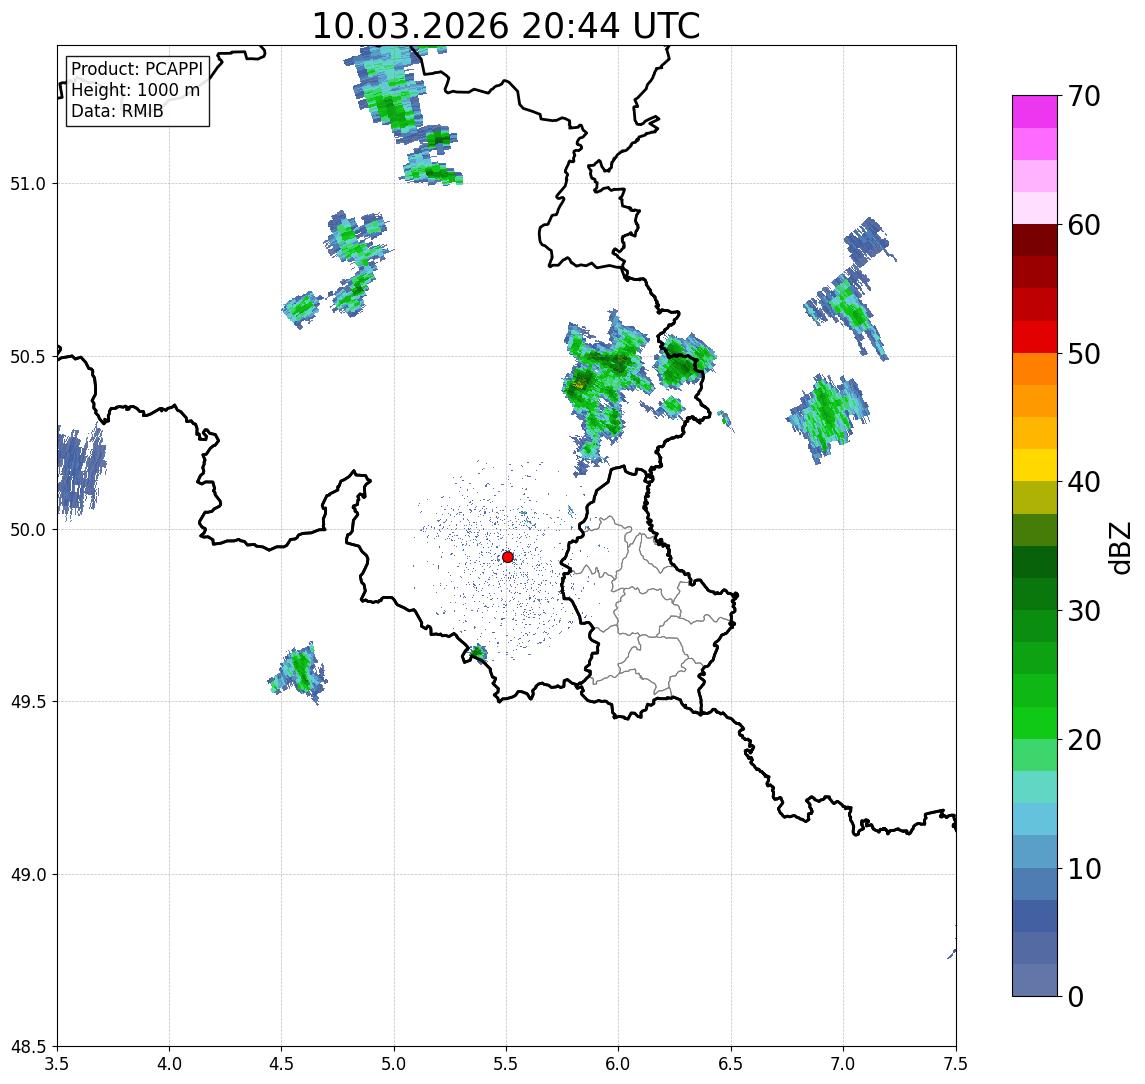Click the title 10.03.2026 20:44 UTC
Viewport: 1145px width, 1084px height.
(x=505, y=26)
